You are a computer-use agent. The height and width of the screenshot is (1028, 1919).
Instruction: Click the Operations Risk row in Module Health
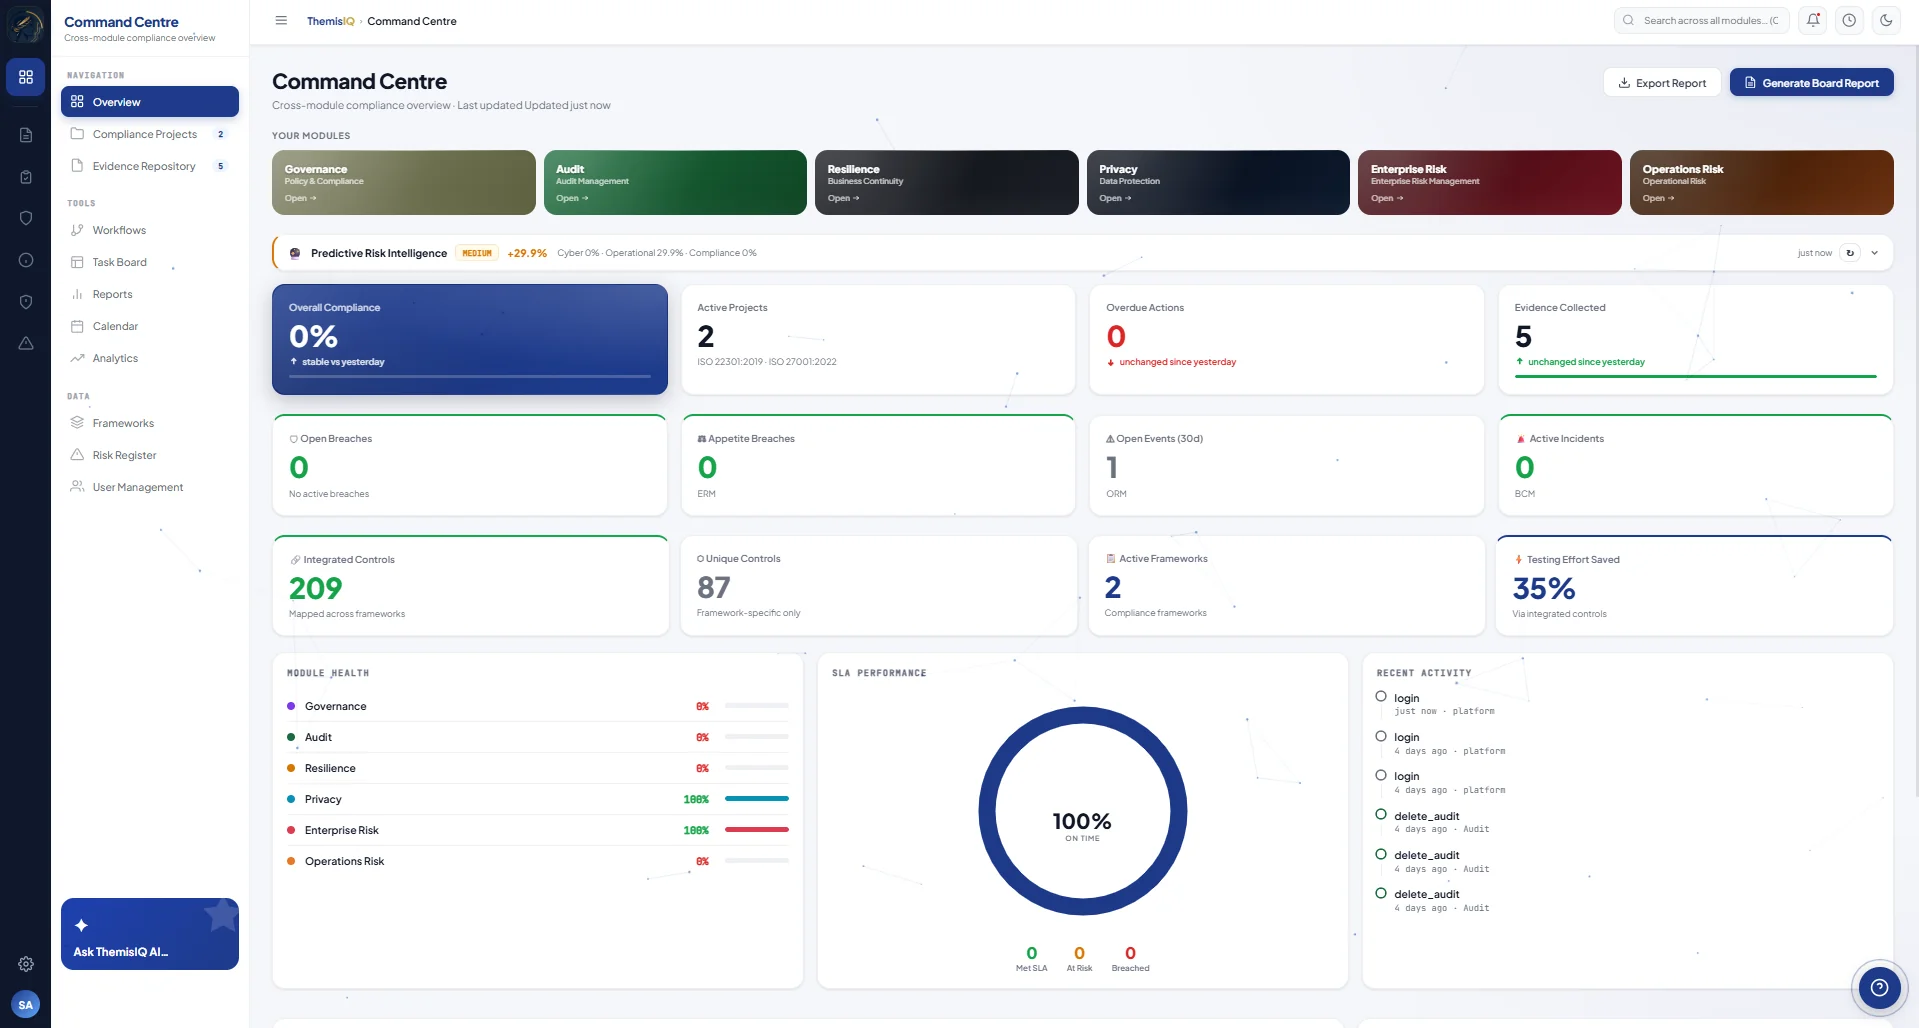(x=538, y=861)
